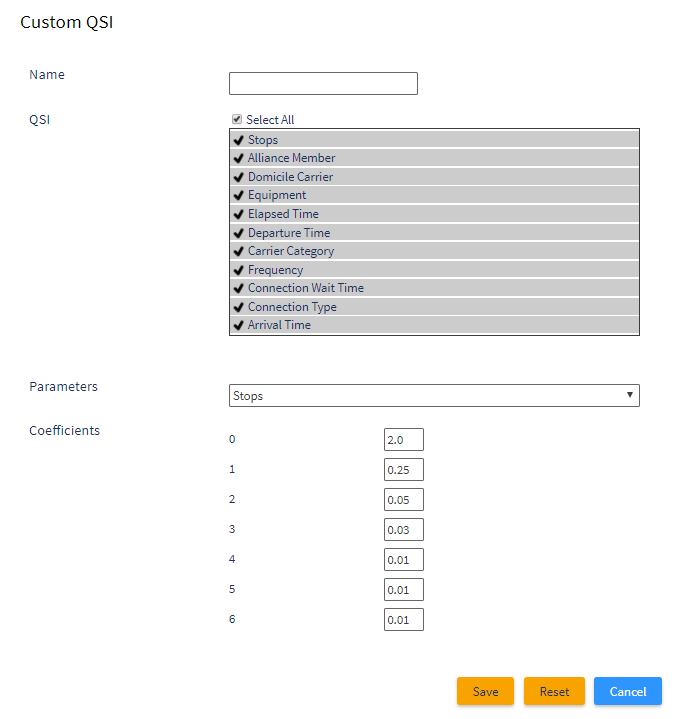Viewport: 700px width, 719px height.
Task: Focus the Name text field
Action: point(323,83)
